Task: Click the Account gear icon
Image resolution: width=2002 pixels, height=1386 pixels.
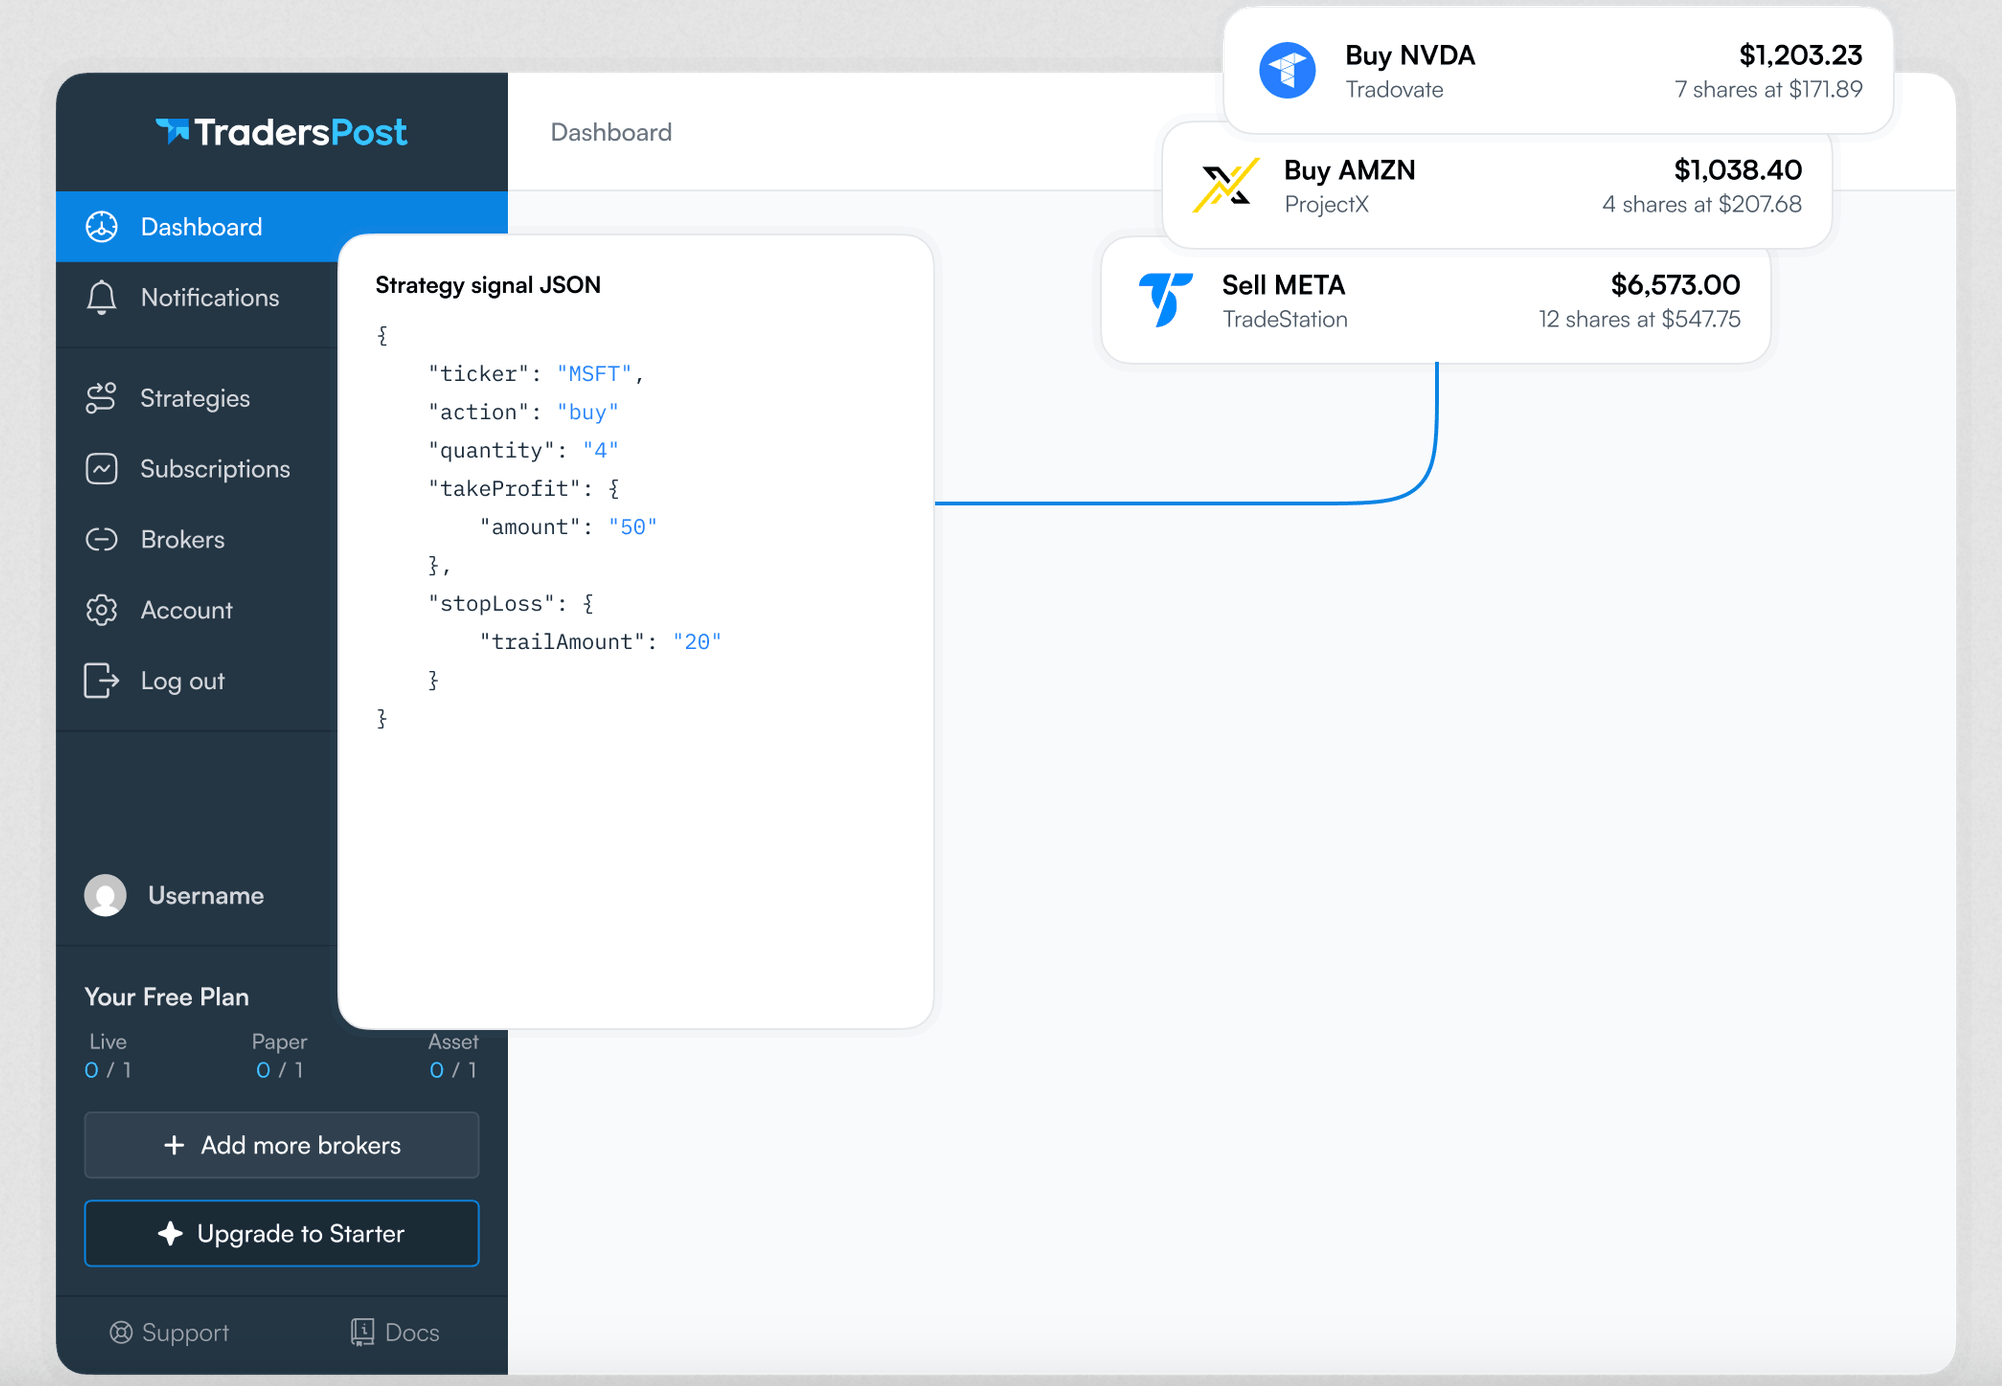Action: pos(102,610)
